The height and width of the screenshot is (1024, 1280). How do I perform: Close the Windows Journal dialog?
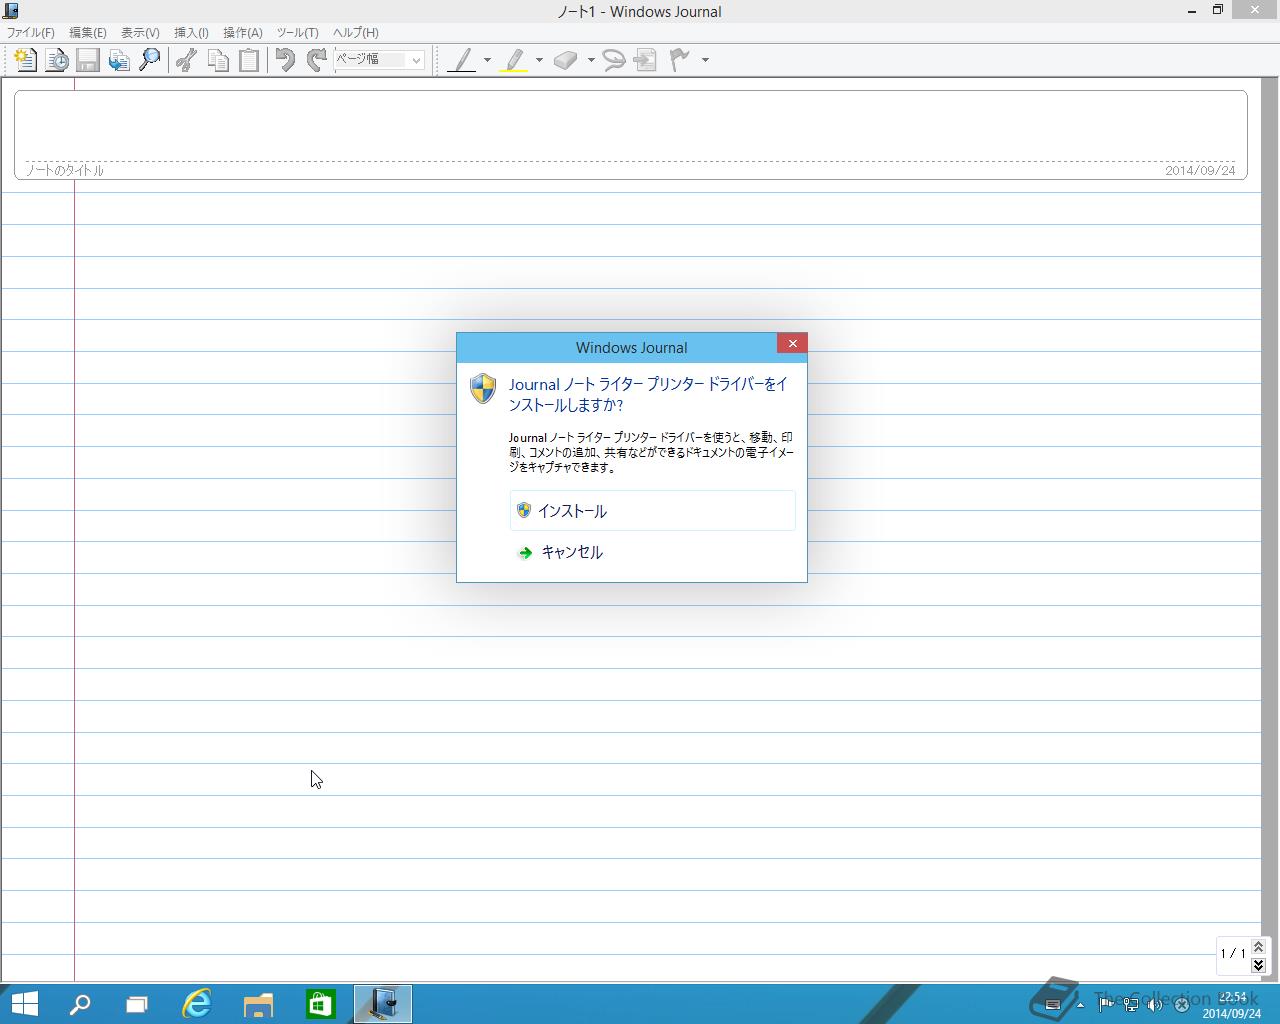click(792, 344)
